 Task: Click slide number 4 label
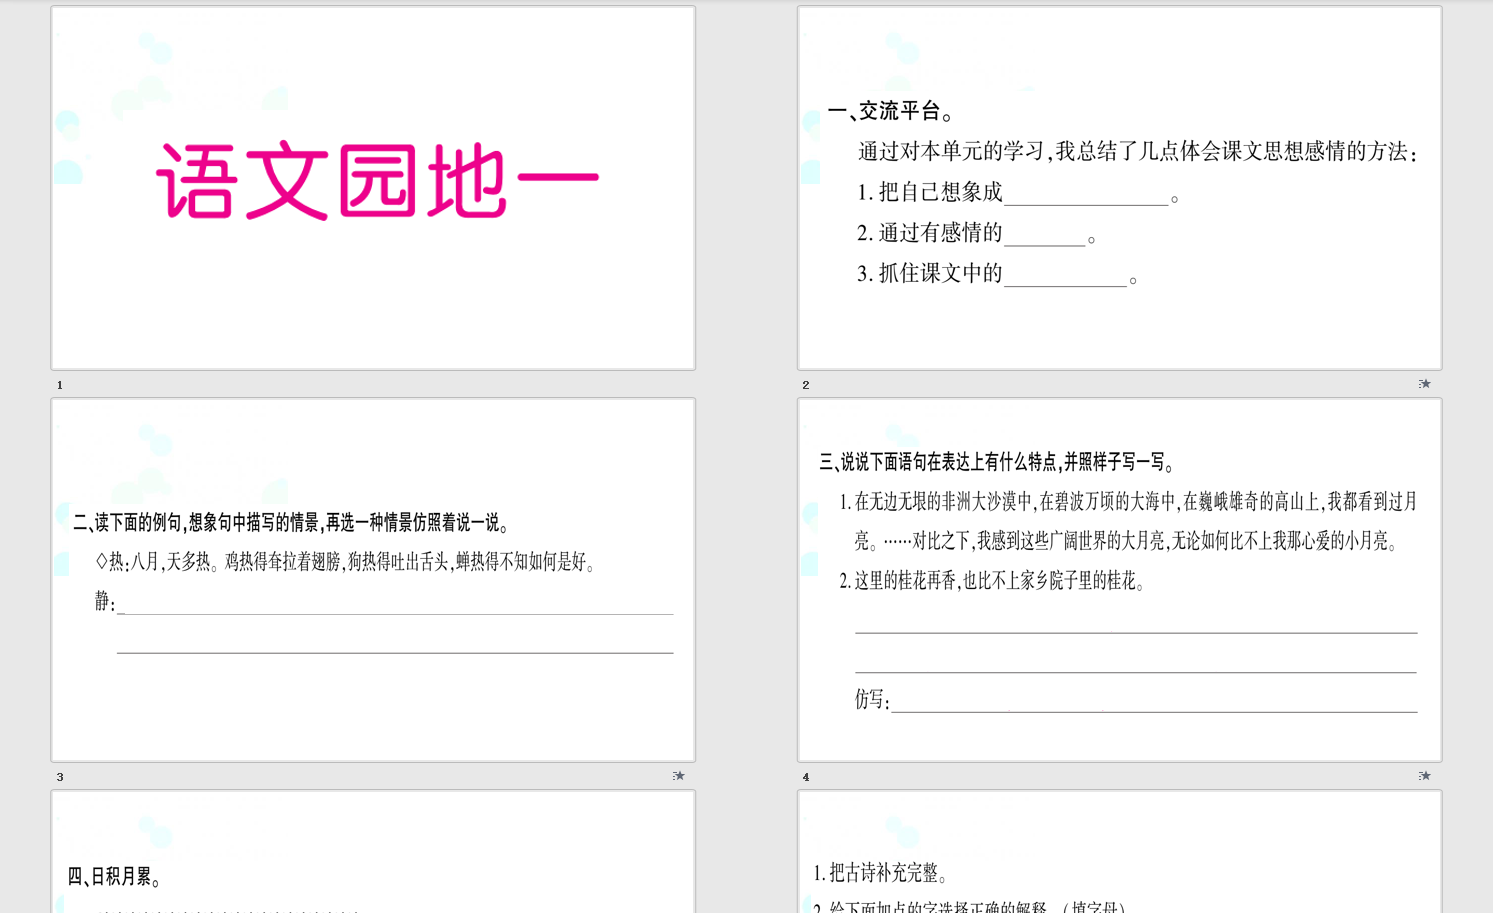[x=806, y=777]
